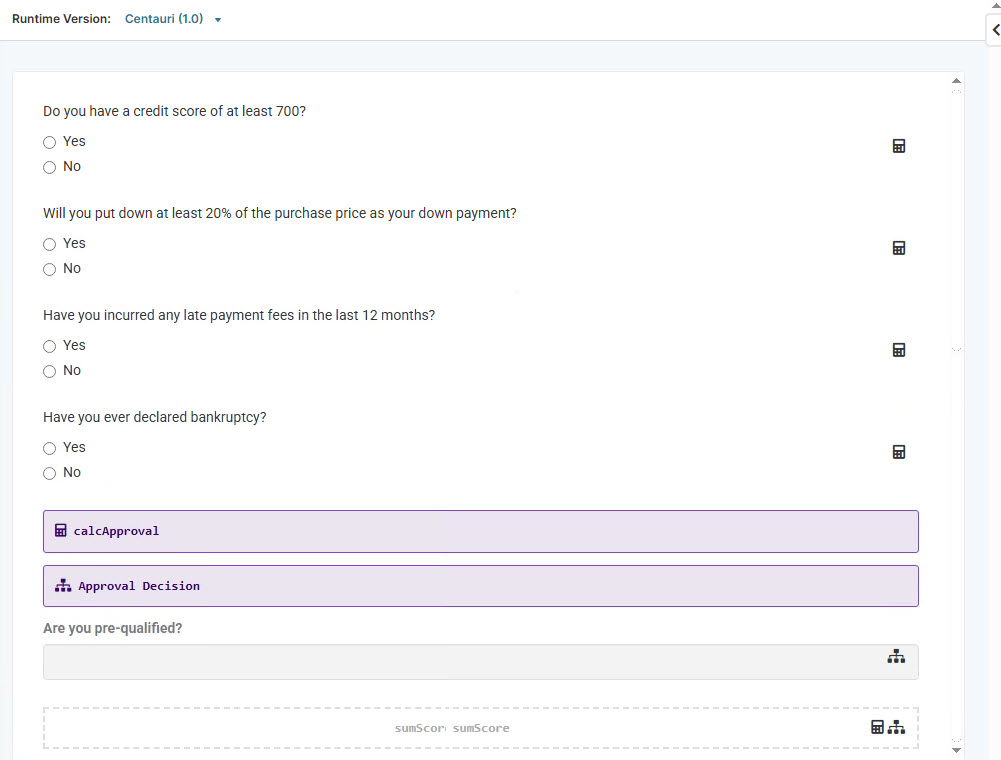
Task: Click the flowchart icon in the Approval Decision bar
Action: click(62, 585)
